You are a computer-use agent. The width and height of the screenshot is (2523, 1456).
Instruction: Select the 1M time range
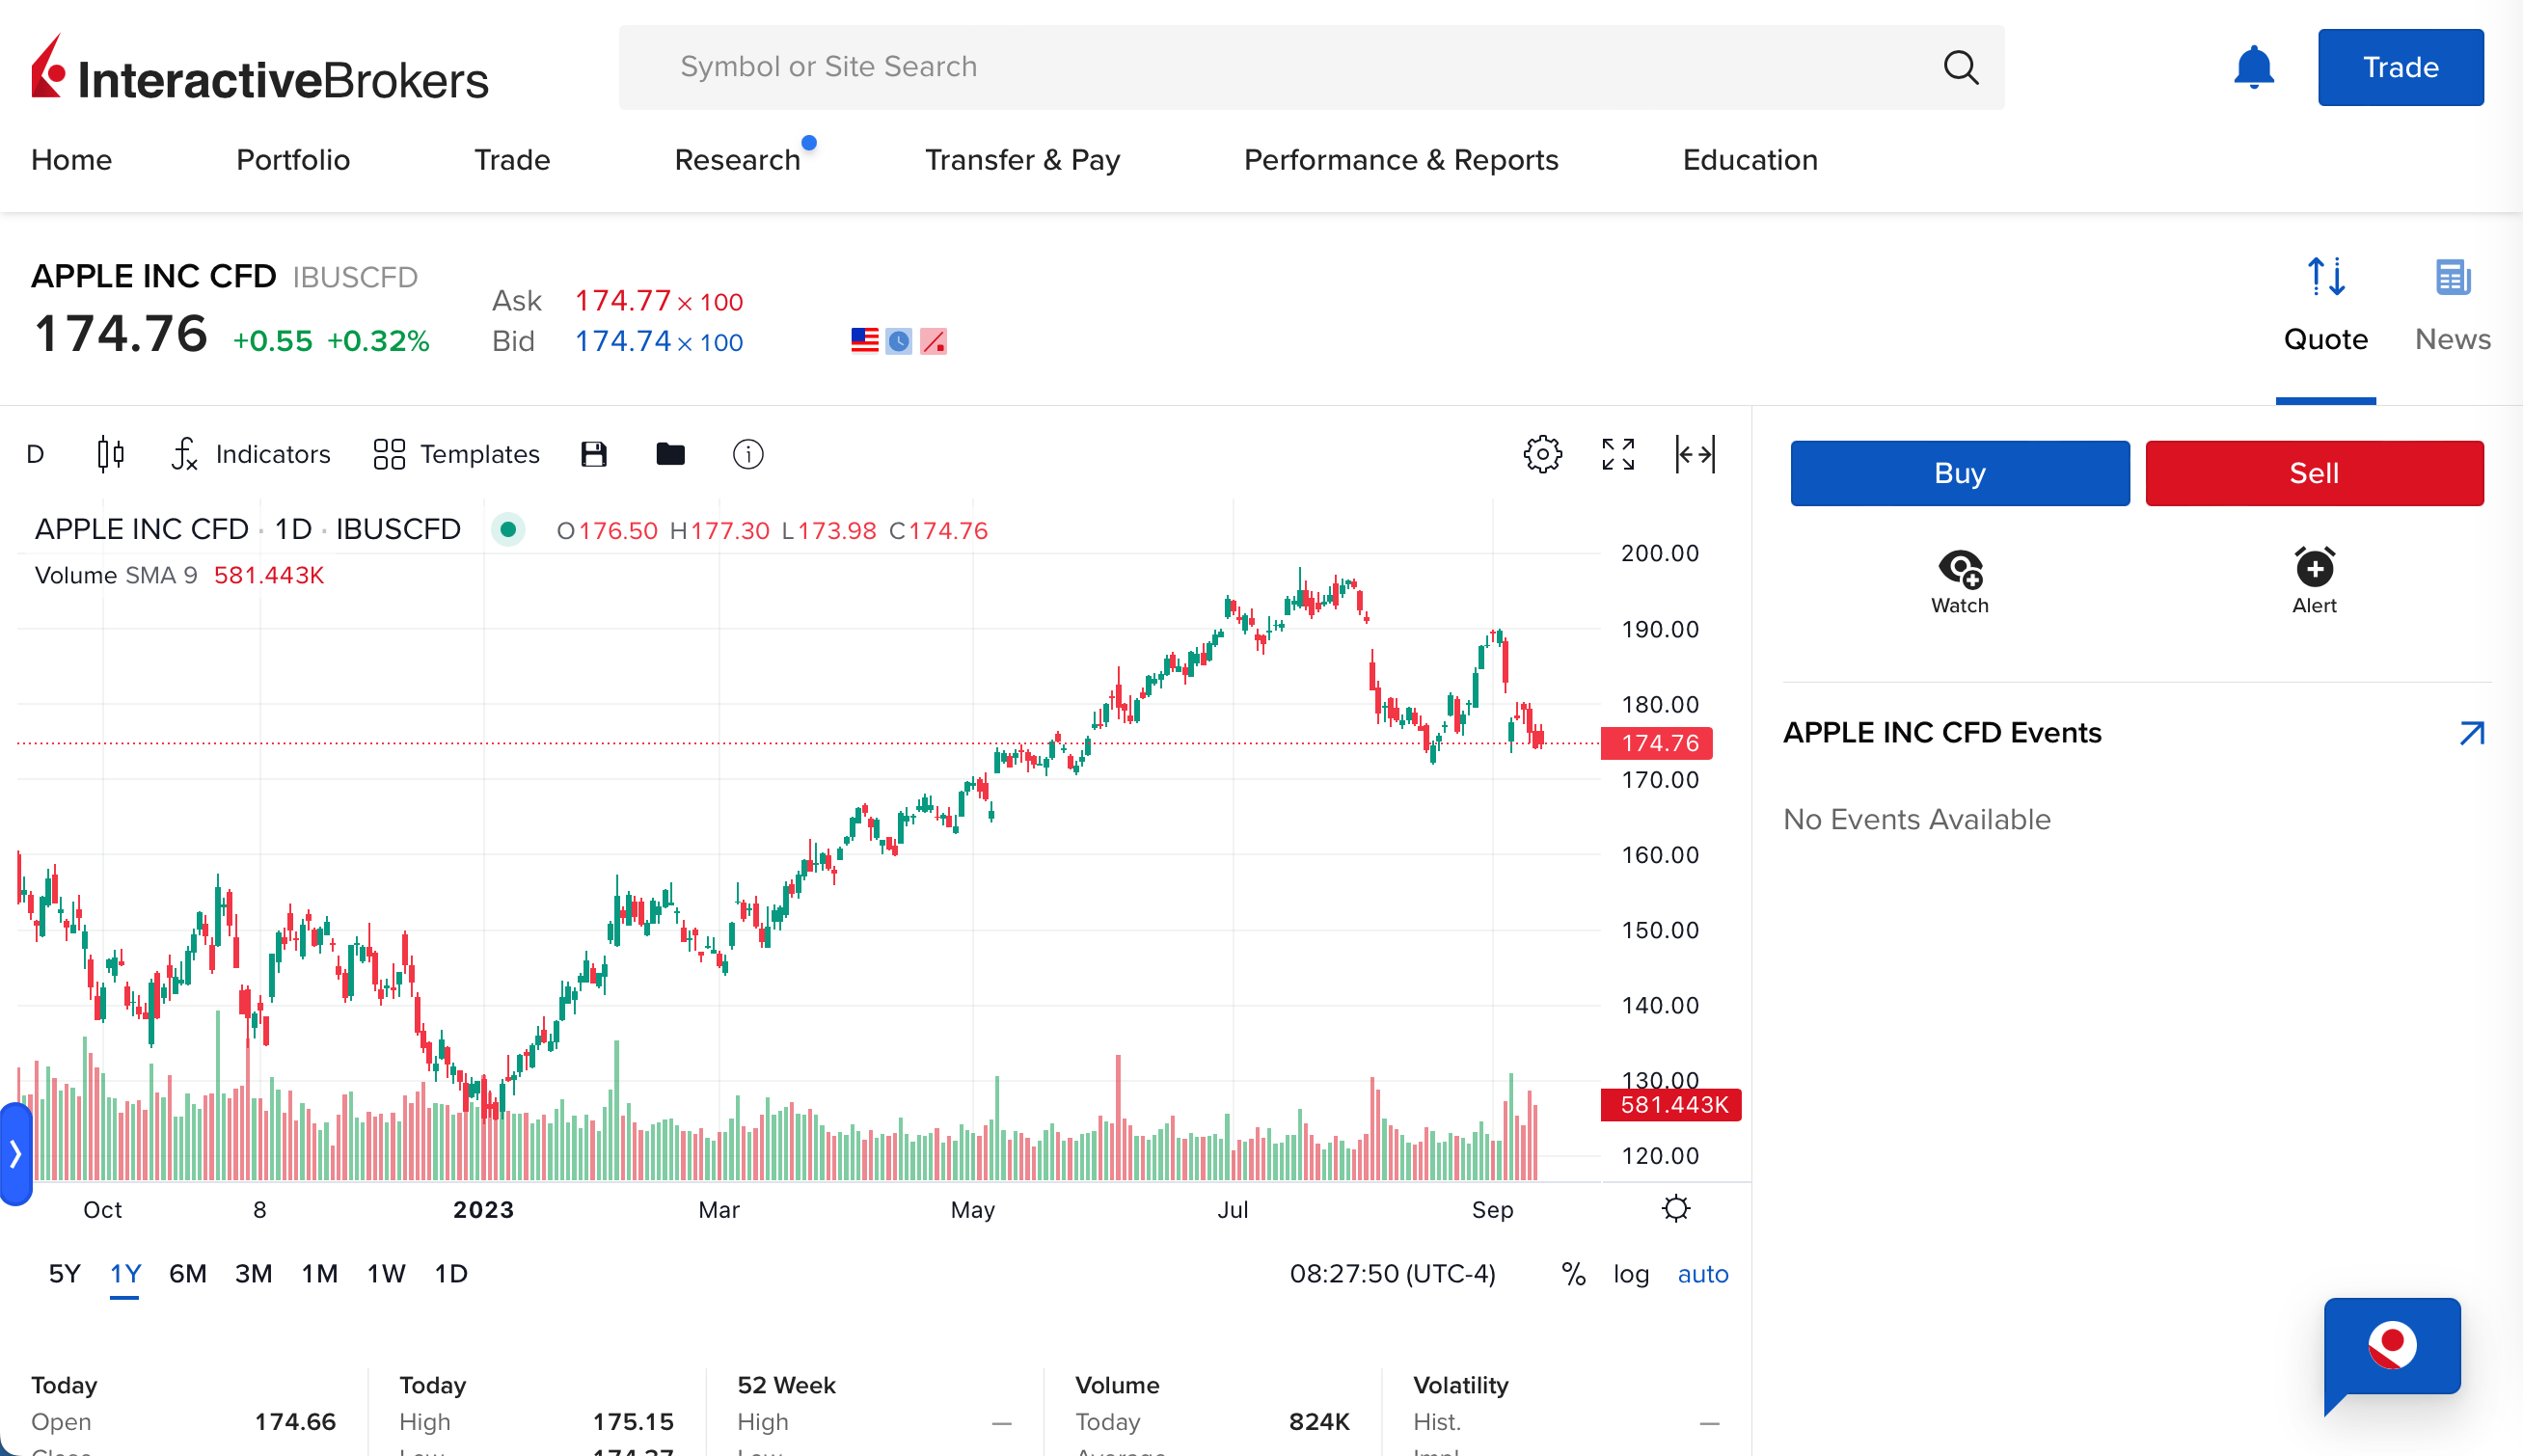[319, 1274]
